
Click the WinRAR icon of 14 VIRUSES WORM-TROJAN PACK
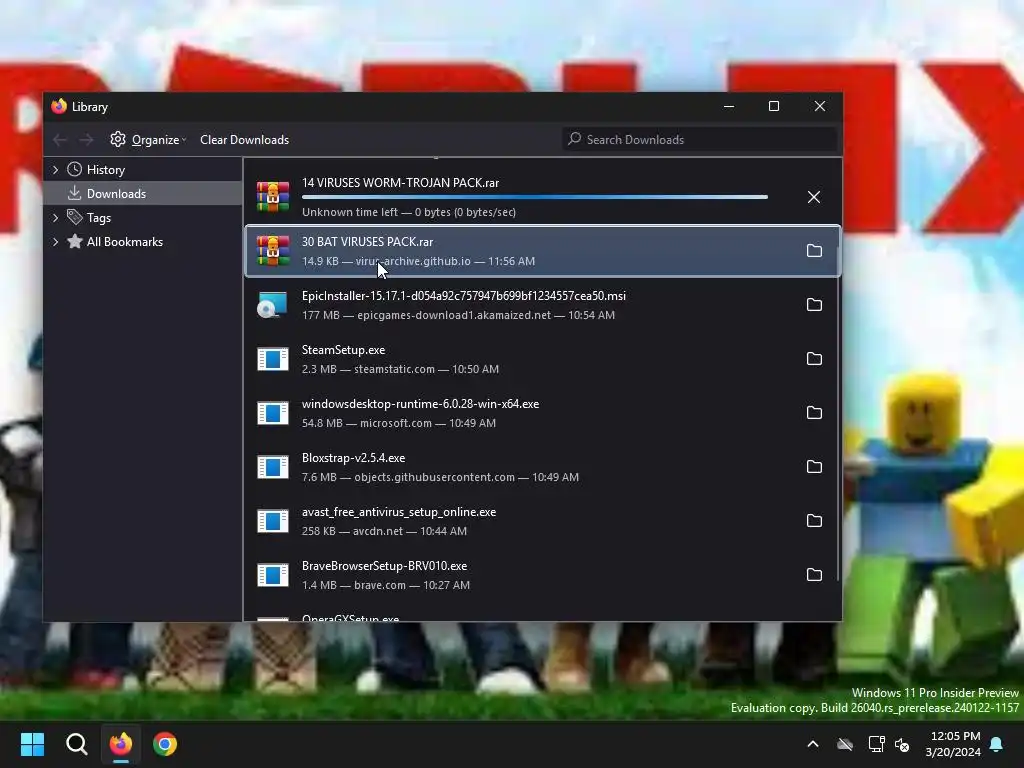tap(273, 197)
